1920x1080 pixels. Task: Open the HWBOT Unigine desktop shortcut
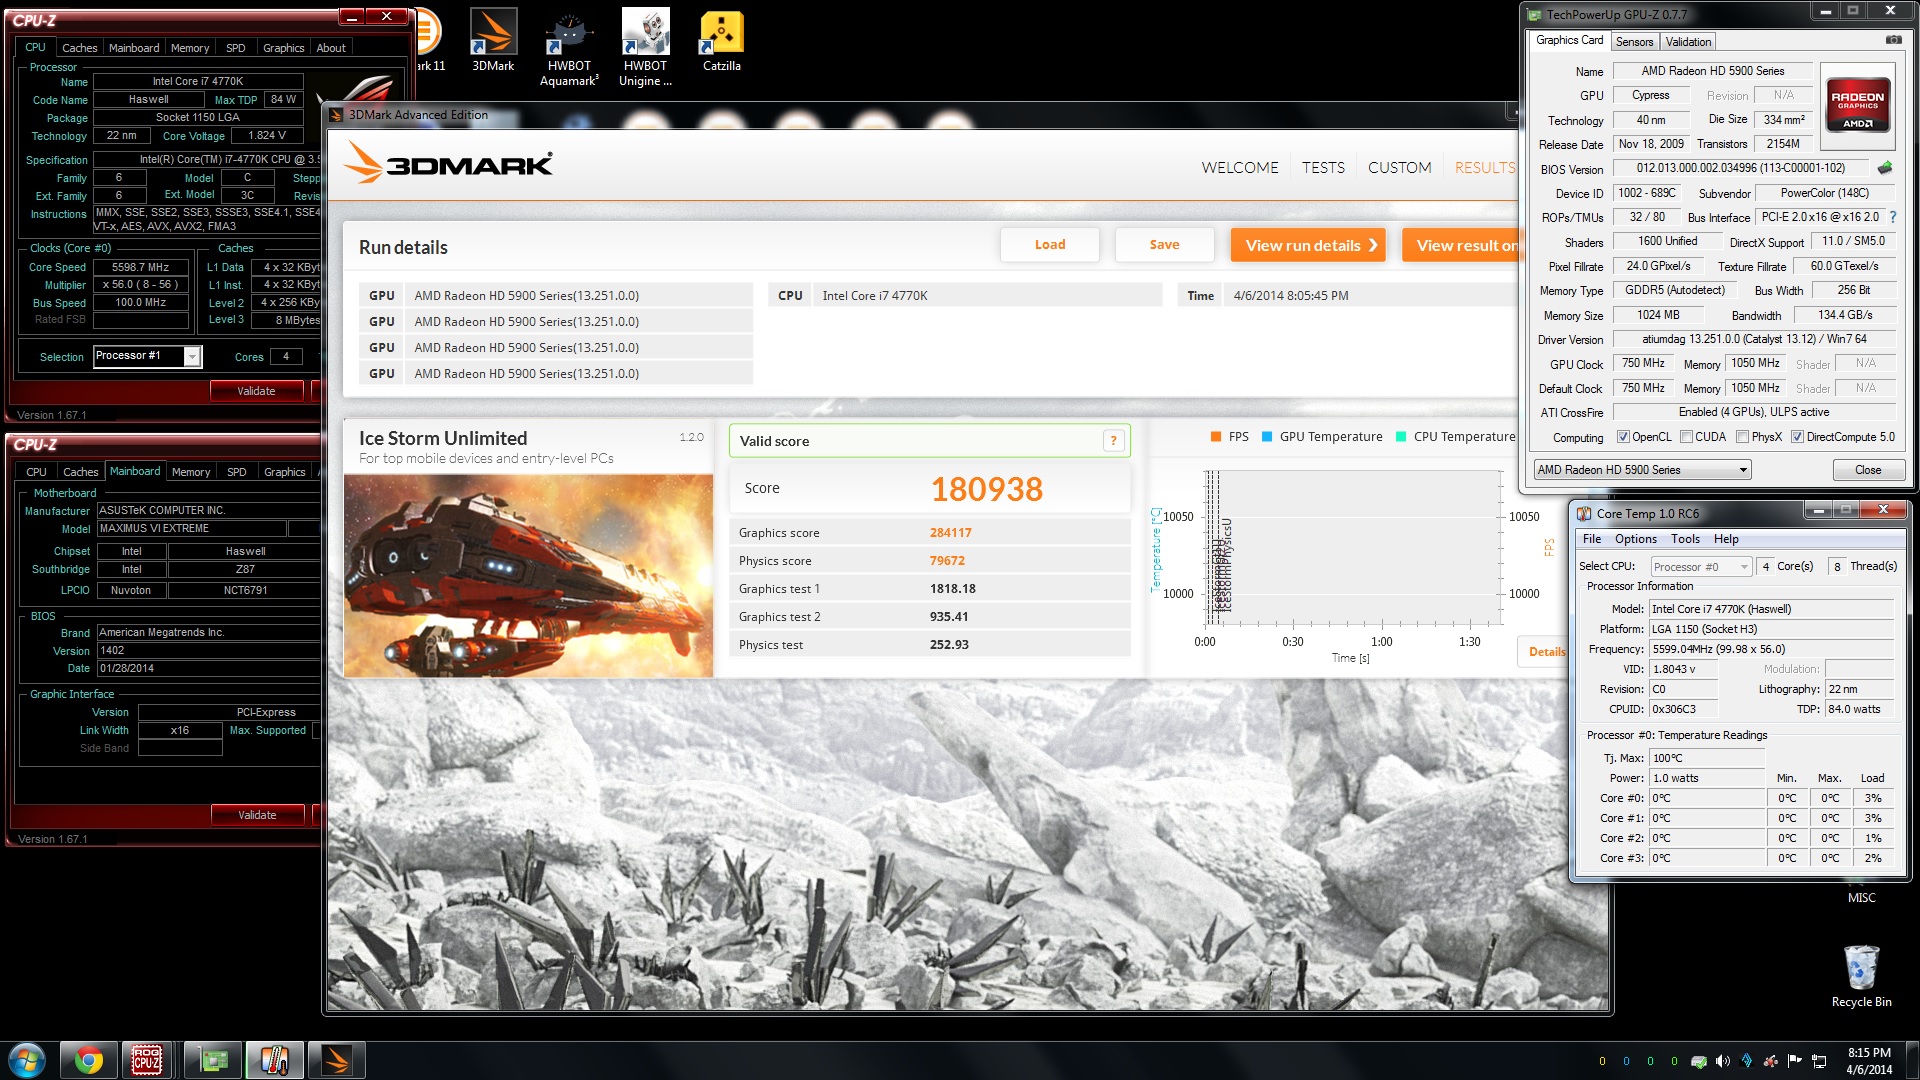click(x=645, y=47)
